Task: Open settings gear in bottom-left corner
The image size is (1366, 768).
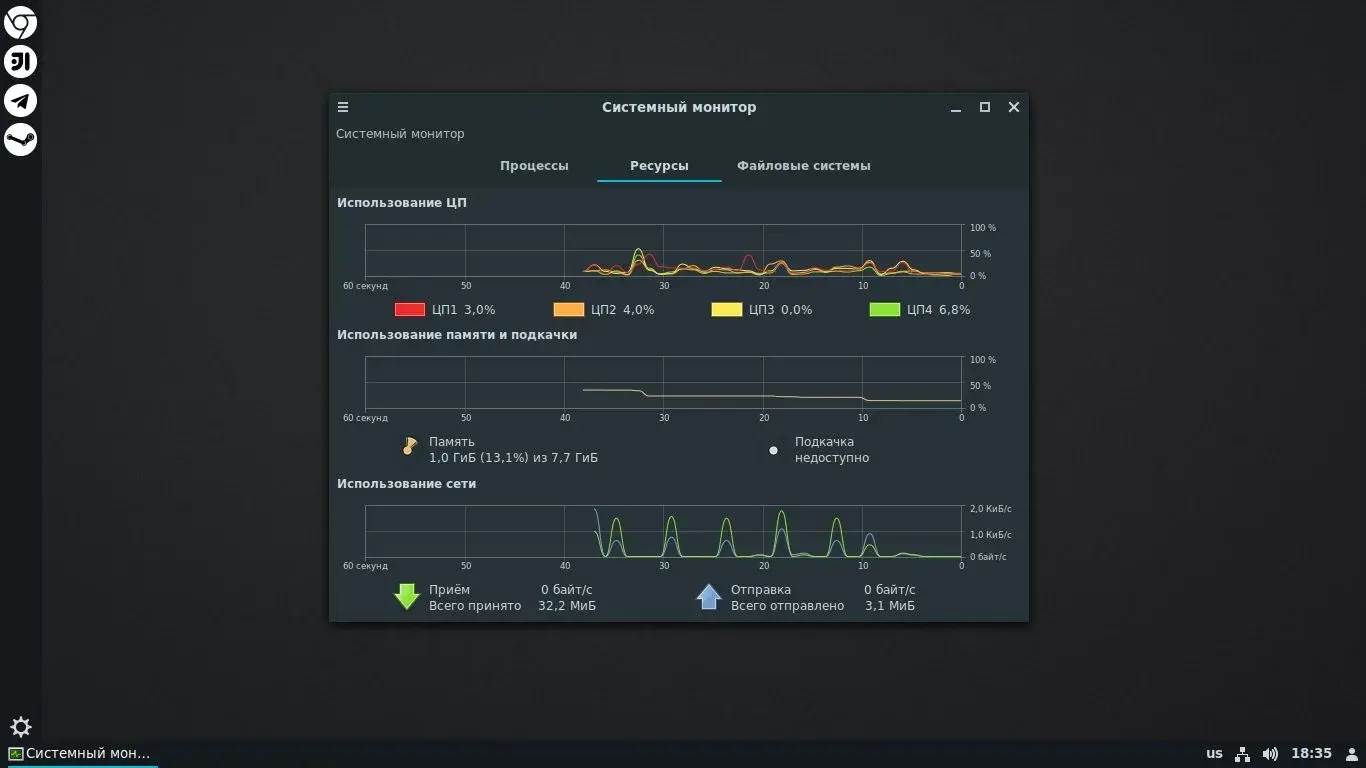Action: pyautogui.click(x=20, y=727)
